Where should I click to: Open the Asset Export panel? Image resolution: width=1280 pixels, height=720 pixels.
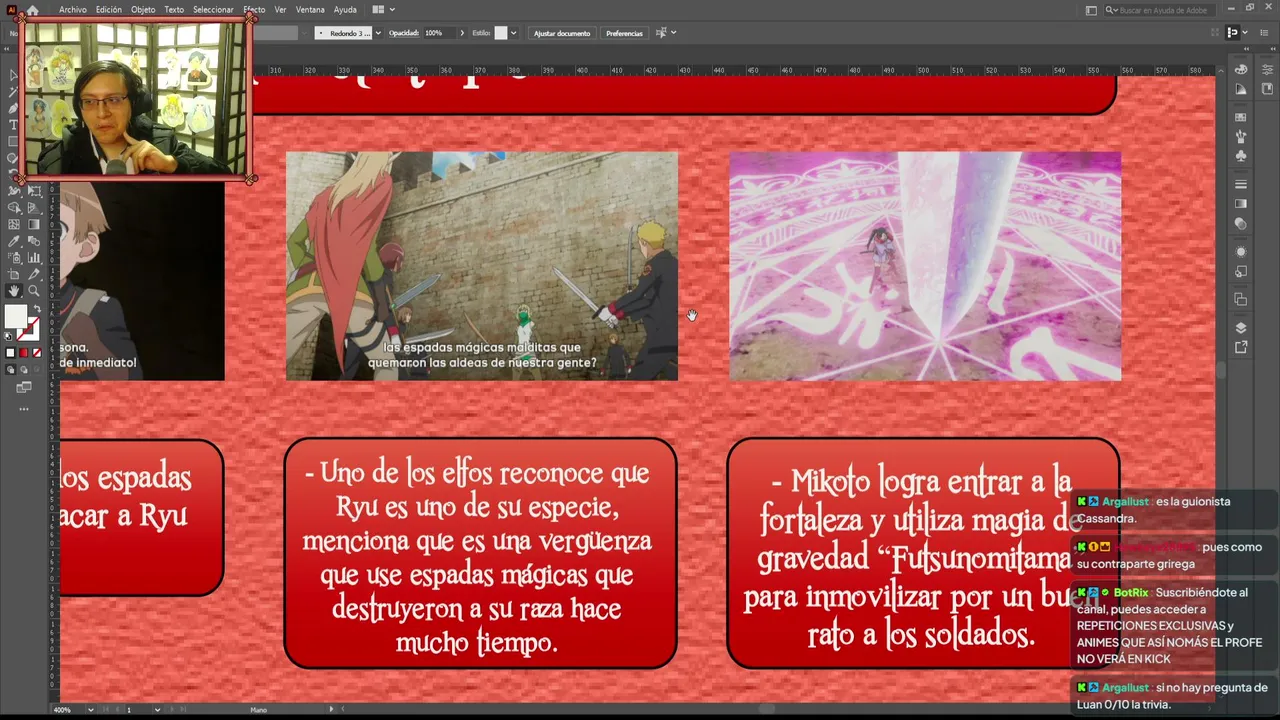[x=1241, y=347]
